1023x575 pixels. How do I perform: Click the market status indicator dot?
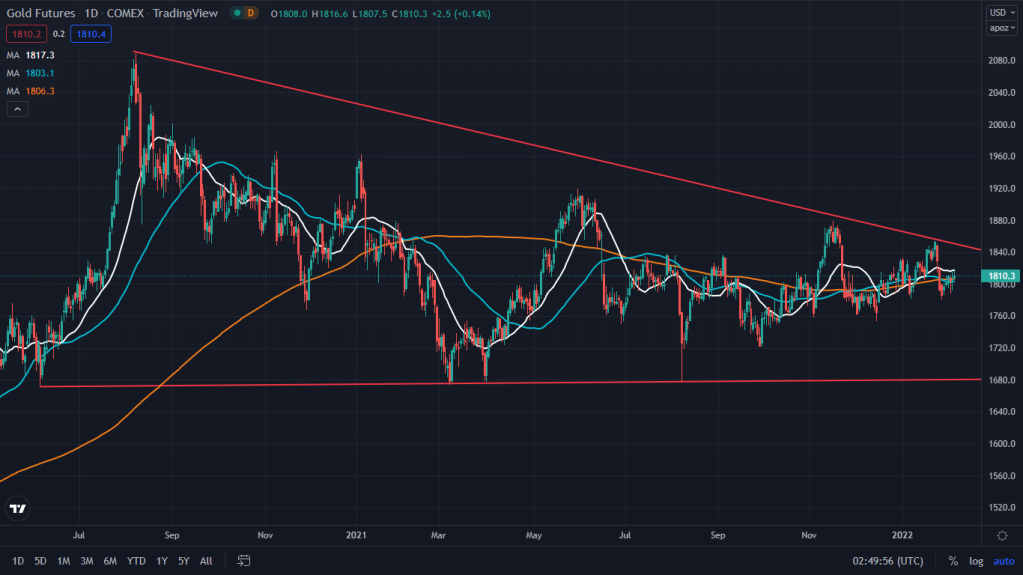tap(236, 13)
